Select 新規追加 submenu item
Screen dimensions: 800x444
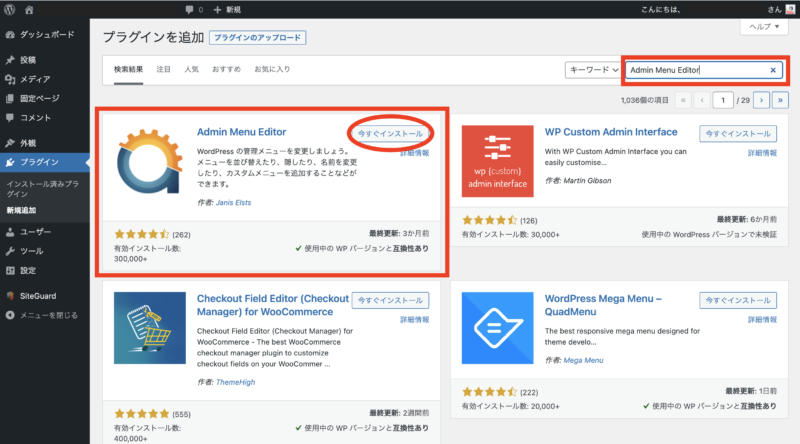pos(21,210)
